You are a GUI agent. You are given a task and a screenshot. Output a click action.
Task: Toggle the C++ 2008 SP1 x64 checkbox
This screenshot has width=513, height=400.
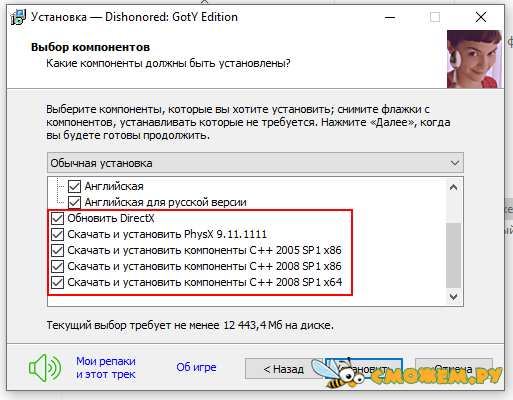(x=58, y=283)
